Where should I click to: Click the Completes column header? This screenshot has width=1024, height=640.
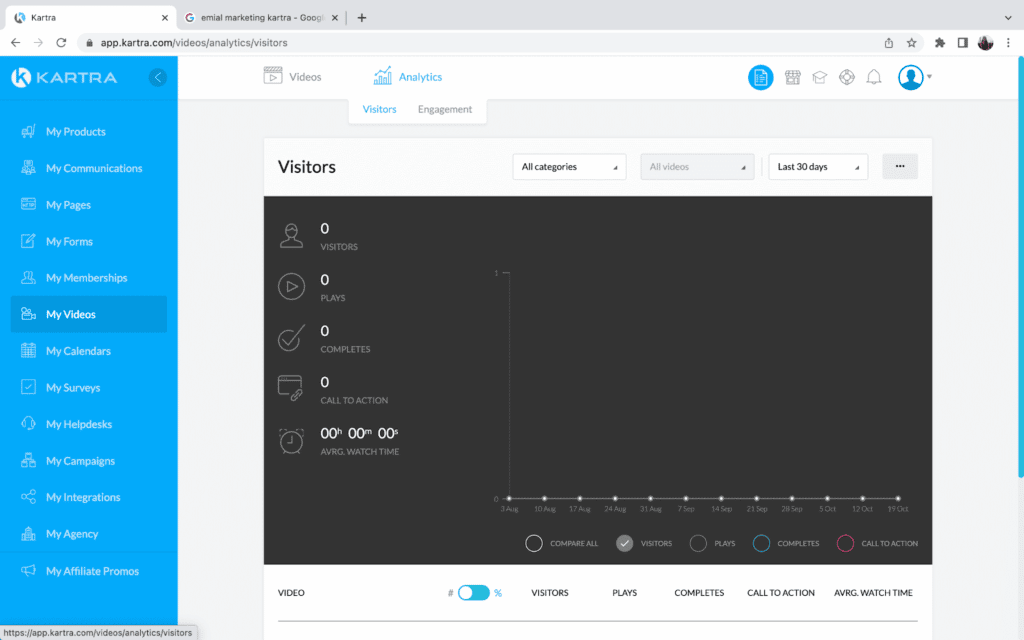pos(699,593)
